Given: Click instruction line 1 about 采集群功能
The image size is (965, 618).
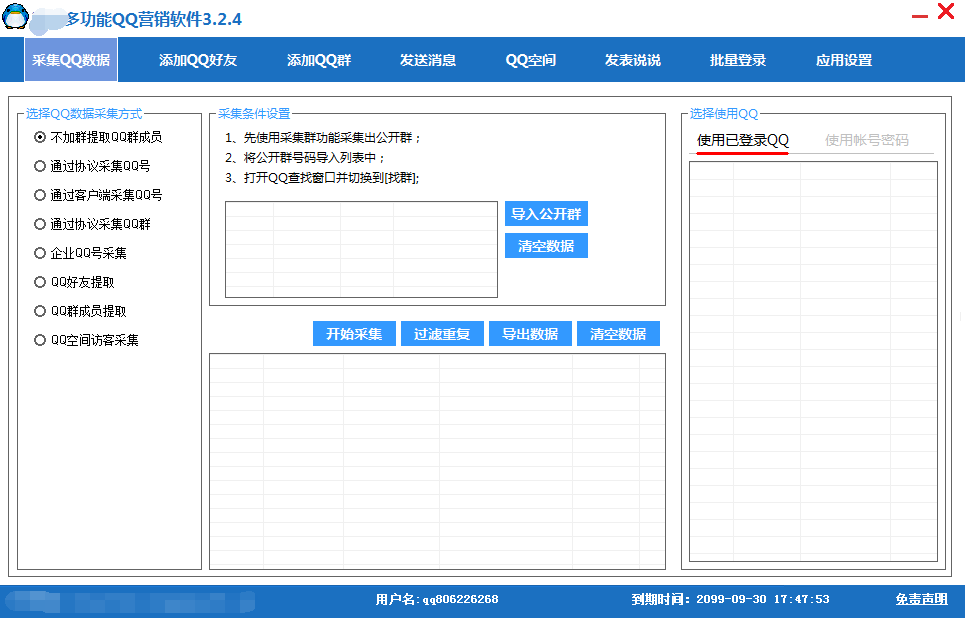Looking at the screenshot, I should [323, 137].
